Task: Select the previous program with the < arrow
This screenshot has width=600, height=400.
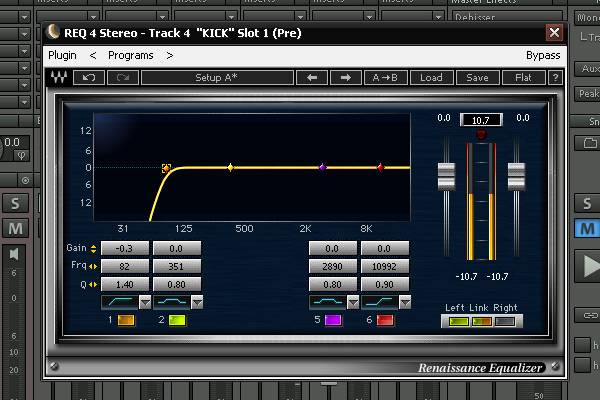Action: 93,56
